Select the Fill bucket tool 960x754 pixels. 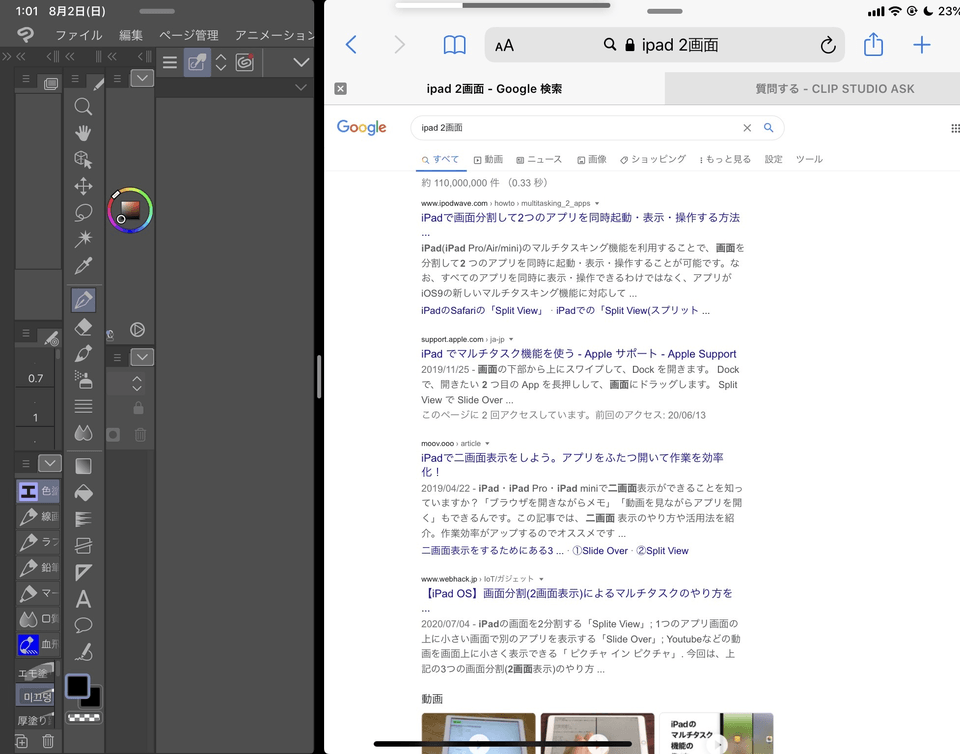pyautogui.click(x=83, y=492)
